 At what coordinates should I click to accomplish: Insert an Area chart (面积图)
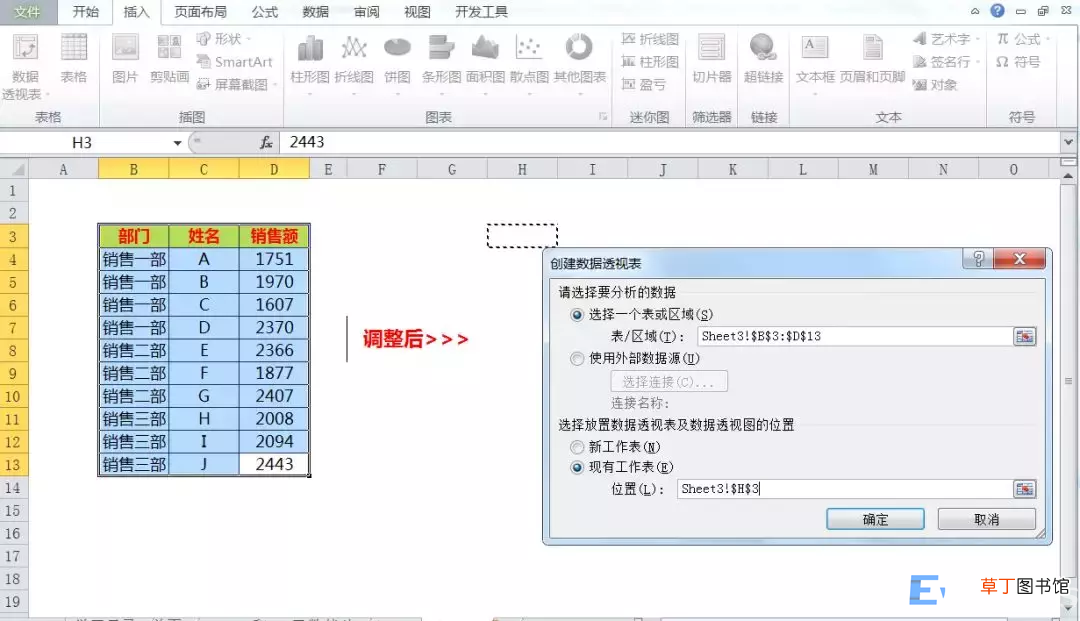pyautogui.click(x=486, y=63)
